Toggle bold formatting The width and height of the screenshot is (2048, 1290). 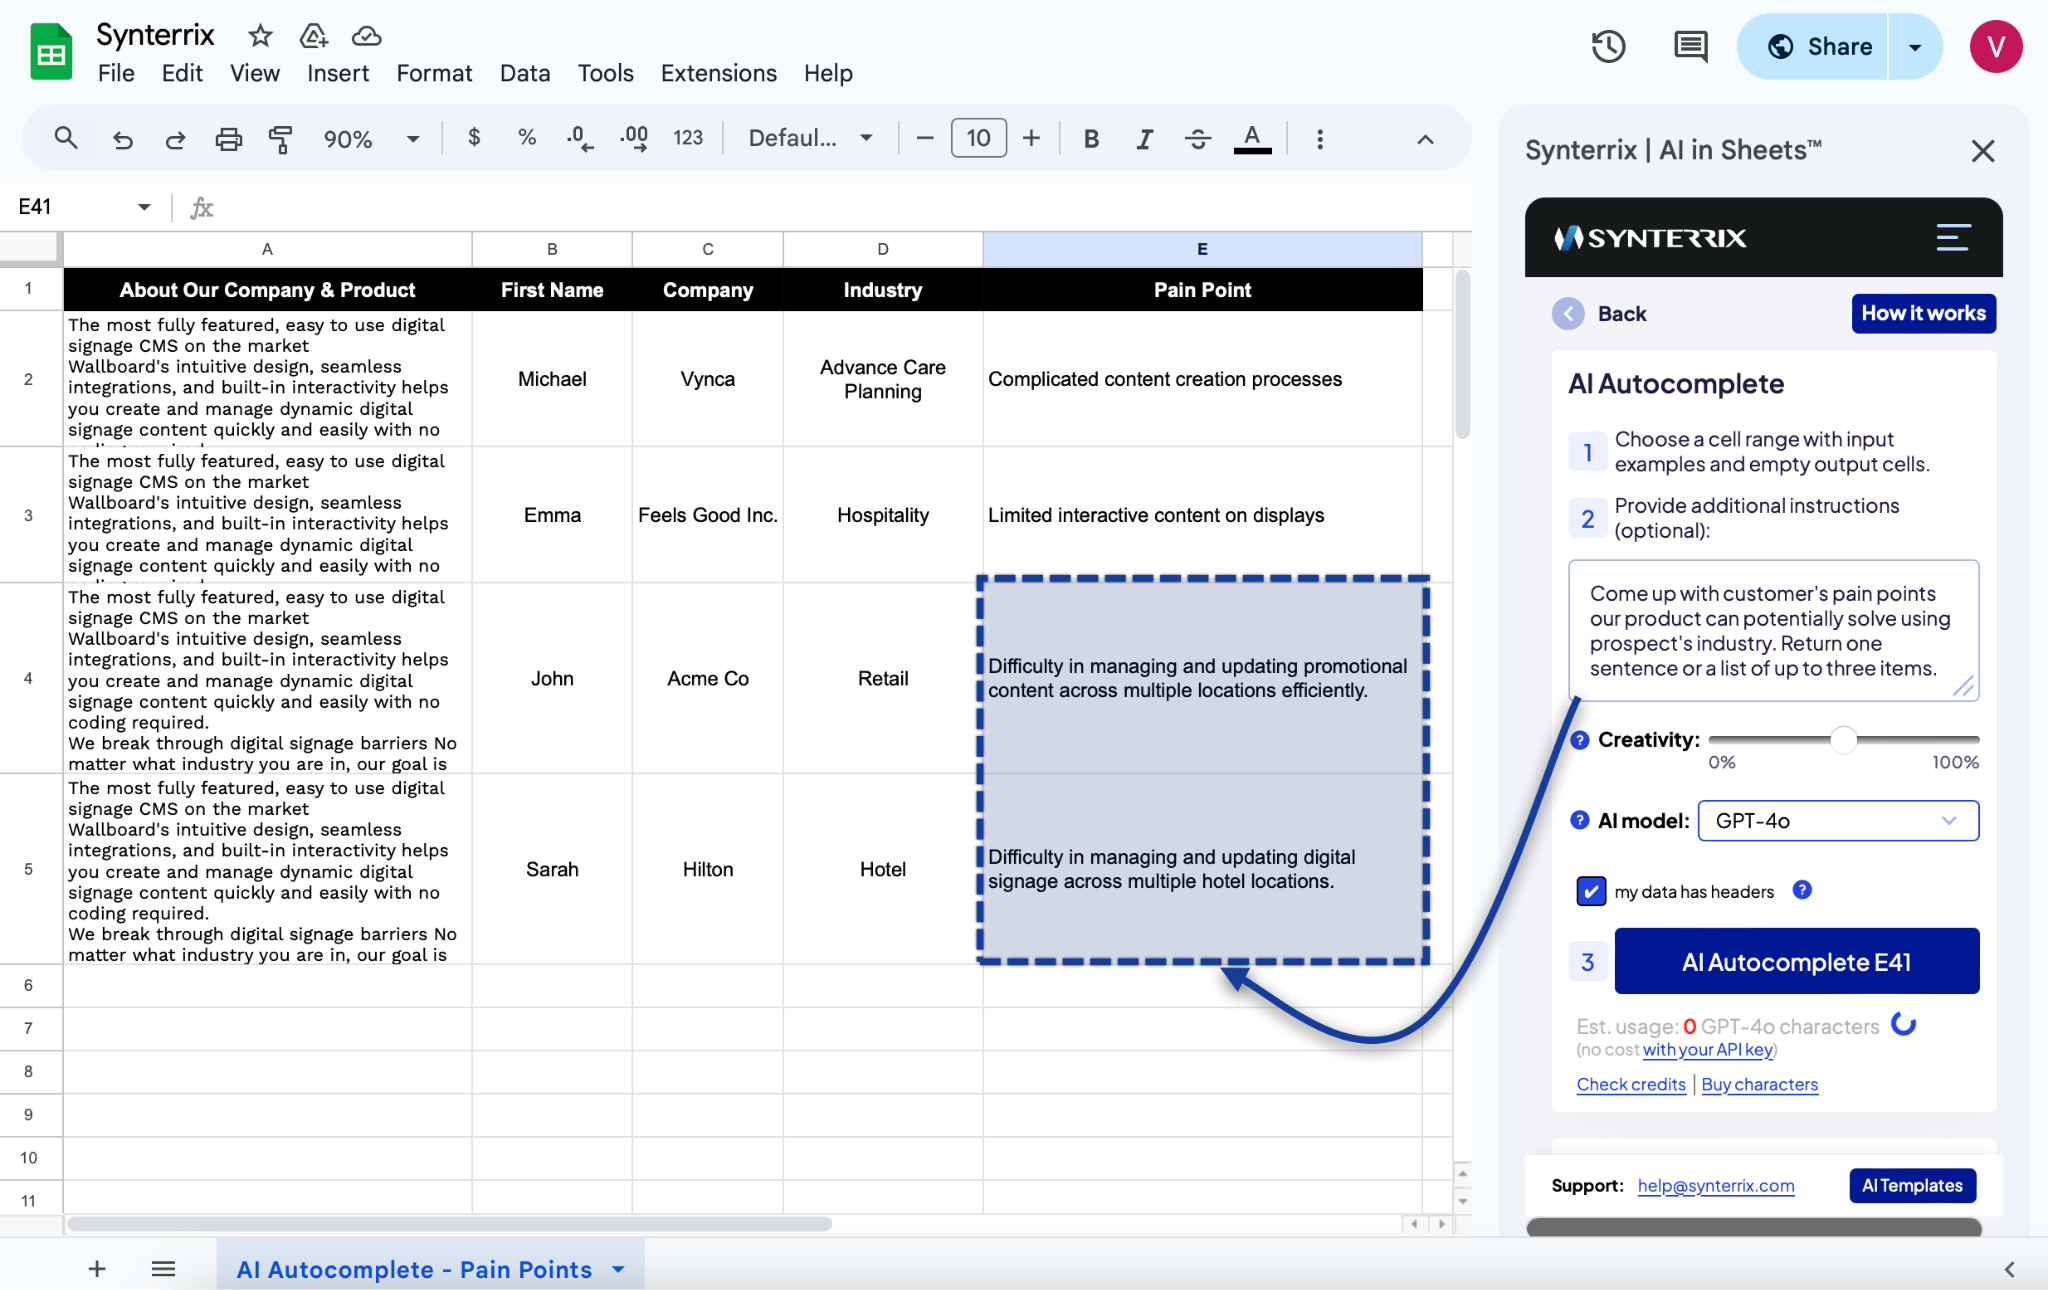(x=1092, y=139)
